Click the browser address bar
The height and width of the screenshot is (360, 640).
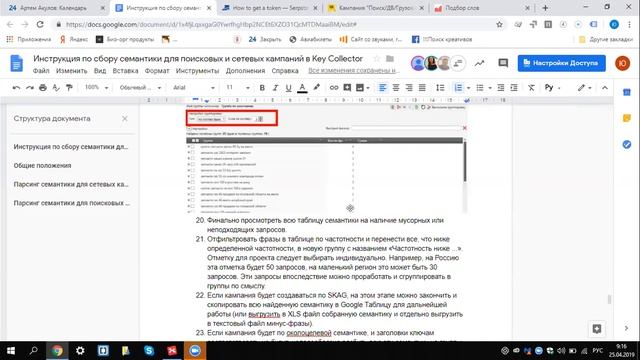pos(278,24)
